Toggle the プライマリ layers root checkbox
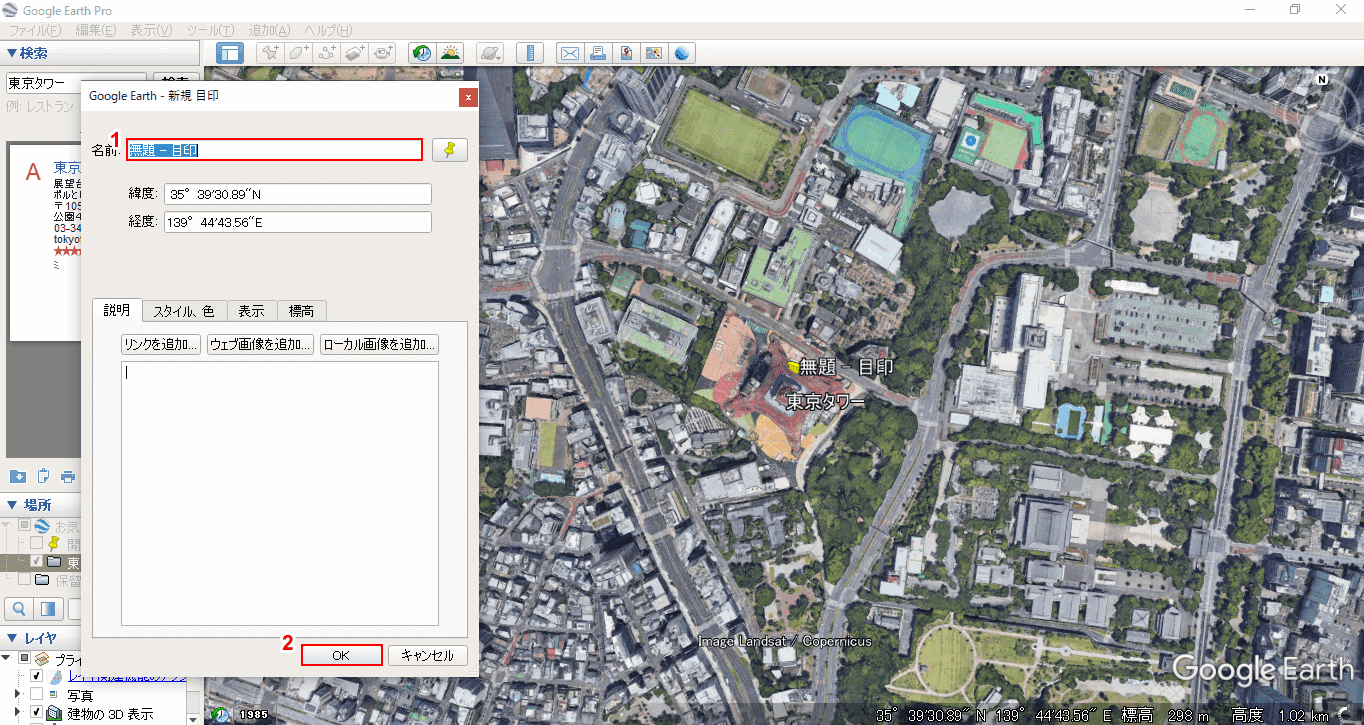Image resolution: width=1364 pixels, height=725 pixels. 24,659
